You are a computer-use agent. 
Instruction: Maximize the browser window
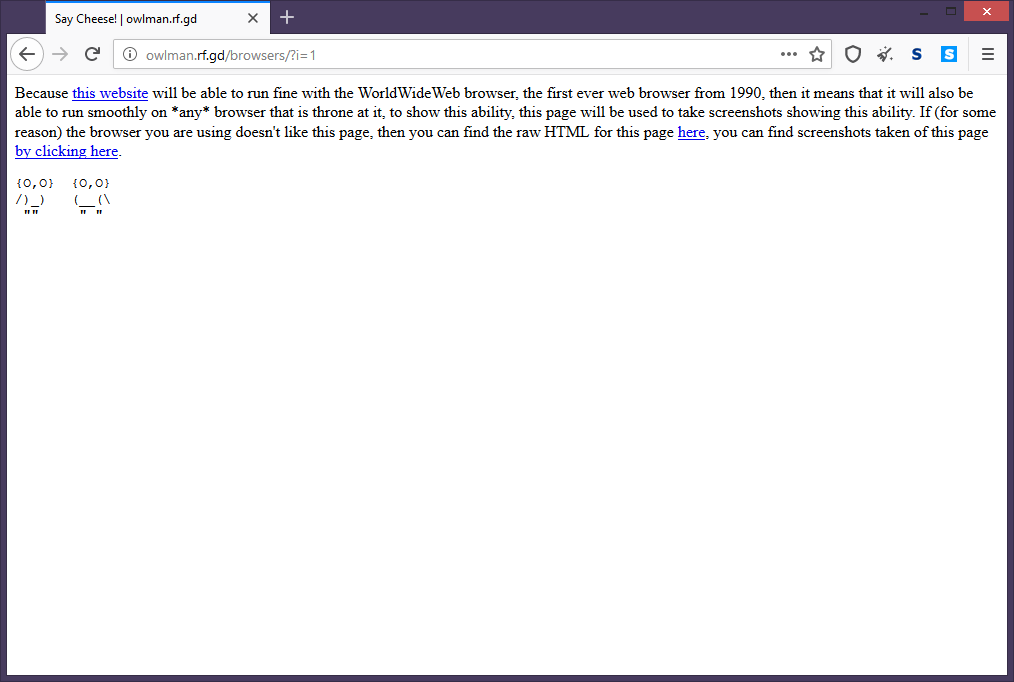(x=951, y=11)
